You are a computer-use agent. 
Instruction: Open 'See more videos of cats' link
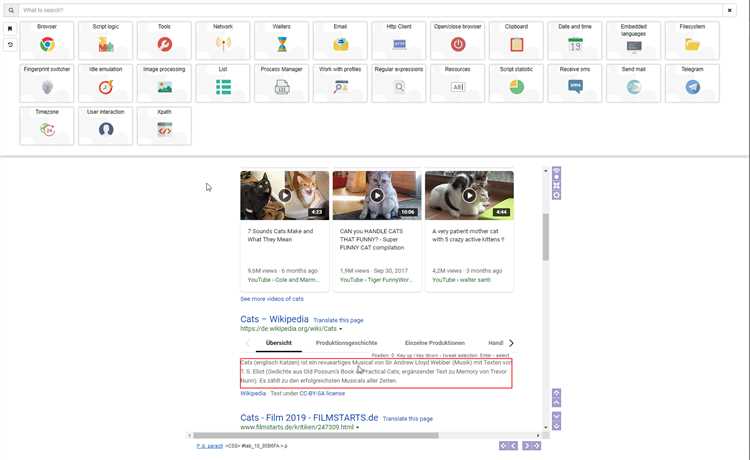[x=272, y=299]
